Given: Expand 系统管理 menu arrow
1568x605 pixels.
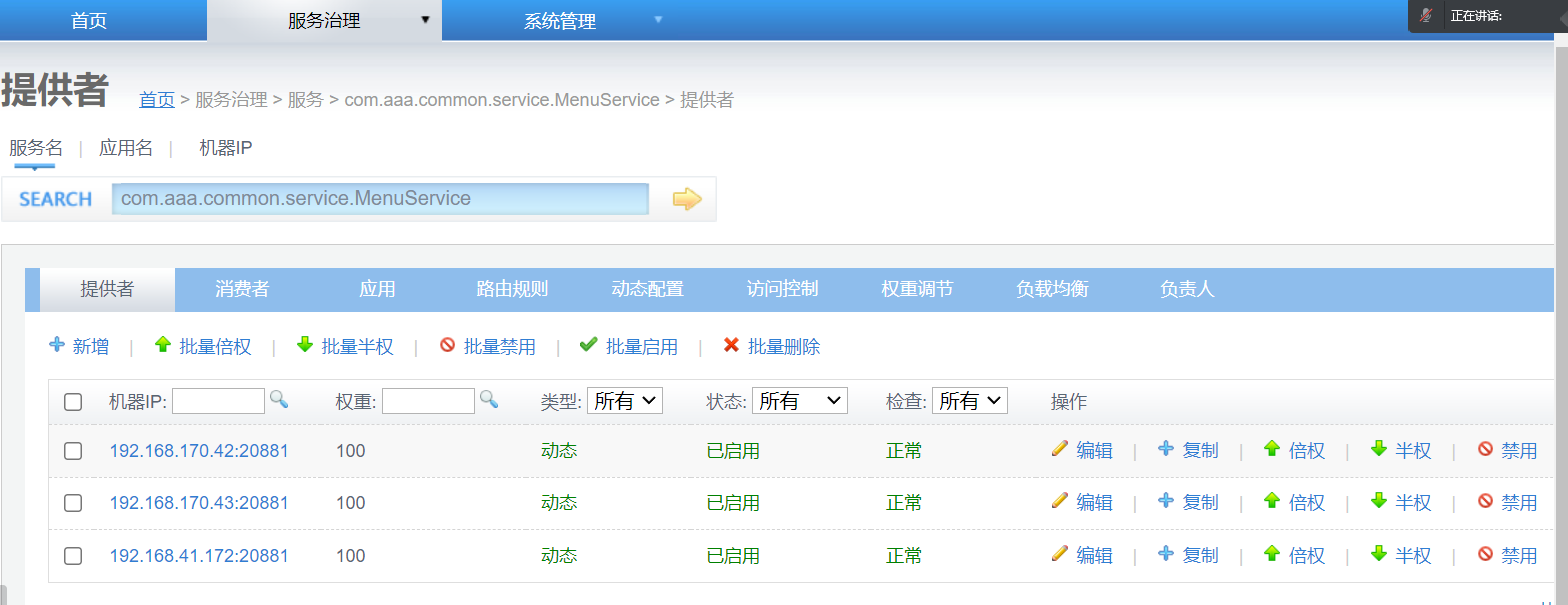Looking at the screenshot, I should (658, 19).
